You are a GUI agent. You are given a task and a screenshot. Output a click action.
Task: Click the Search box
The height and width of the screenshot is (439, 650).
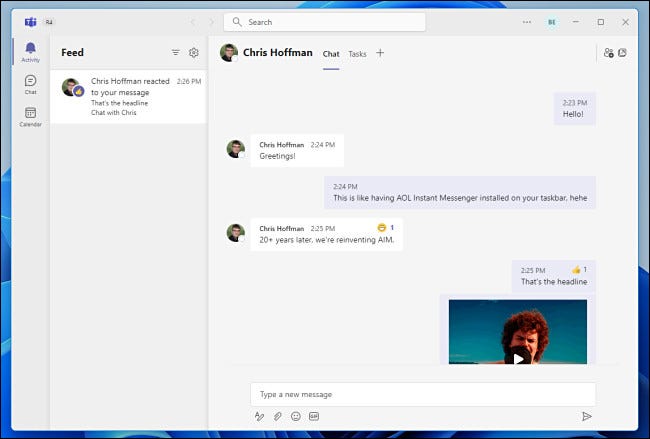pyautogui.click(x=325, y=22)
